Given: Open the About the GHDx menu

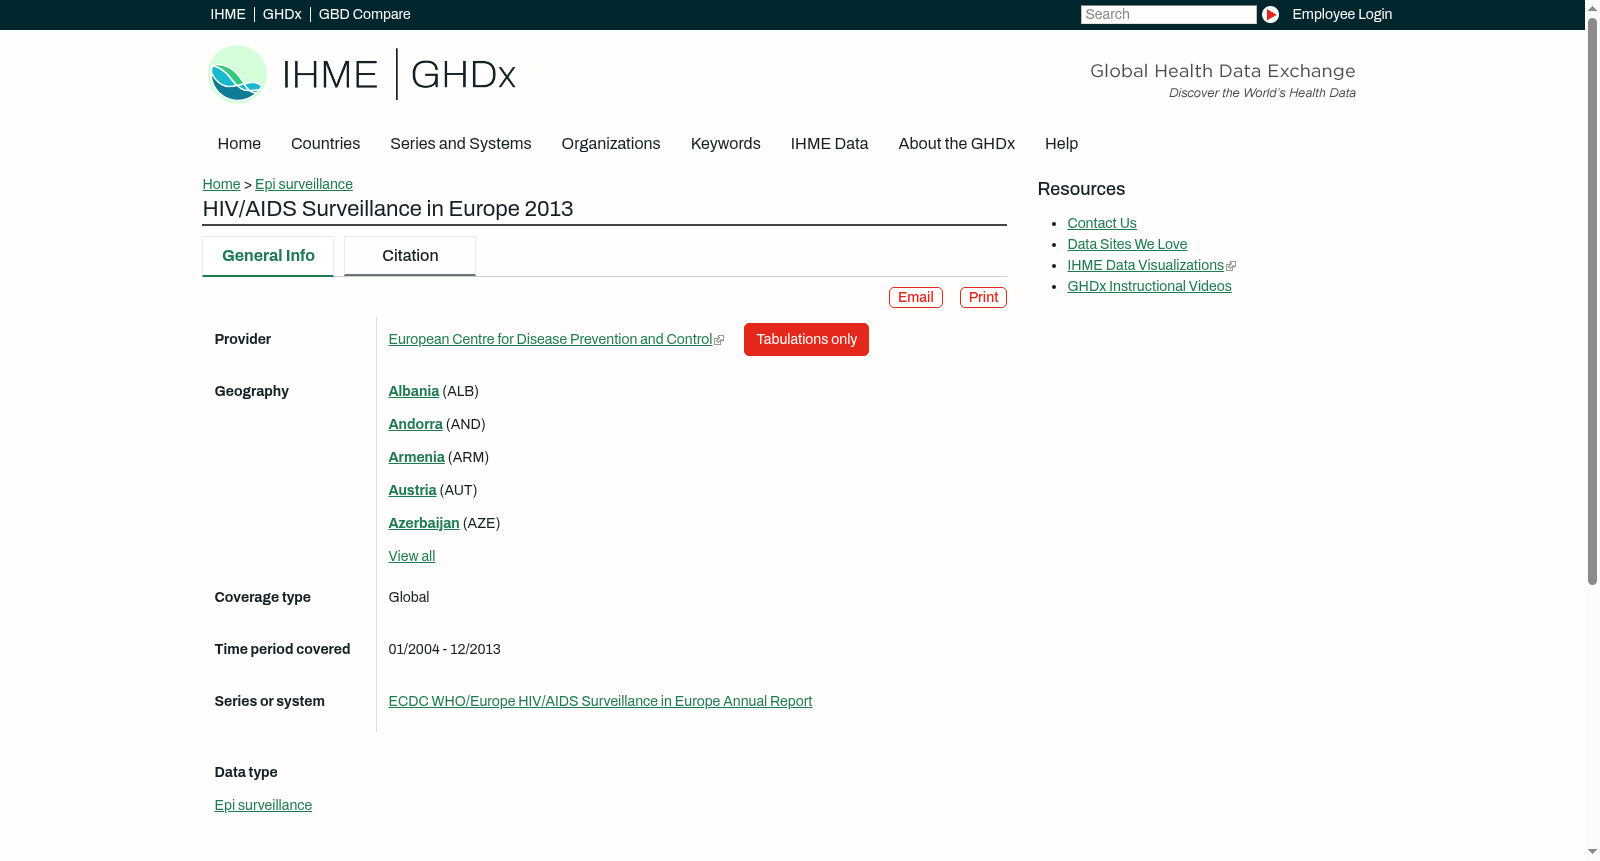Looking at the screenshot, I should pos(957,144).
